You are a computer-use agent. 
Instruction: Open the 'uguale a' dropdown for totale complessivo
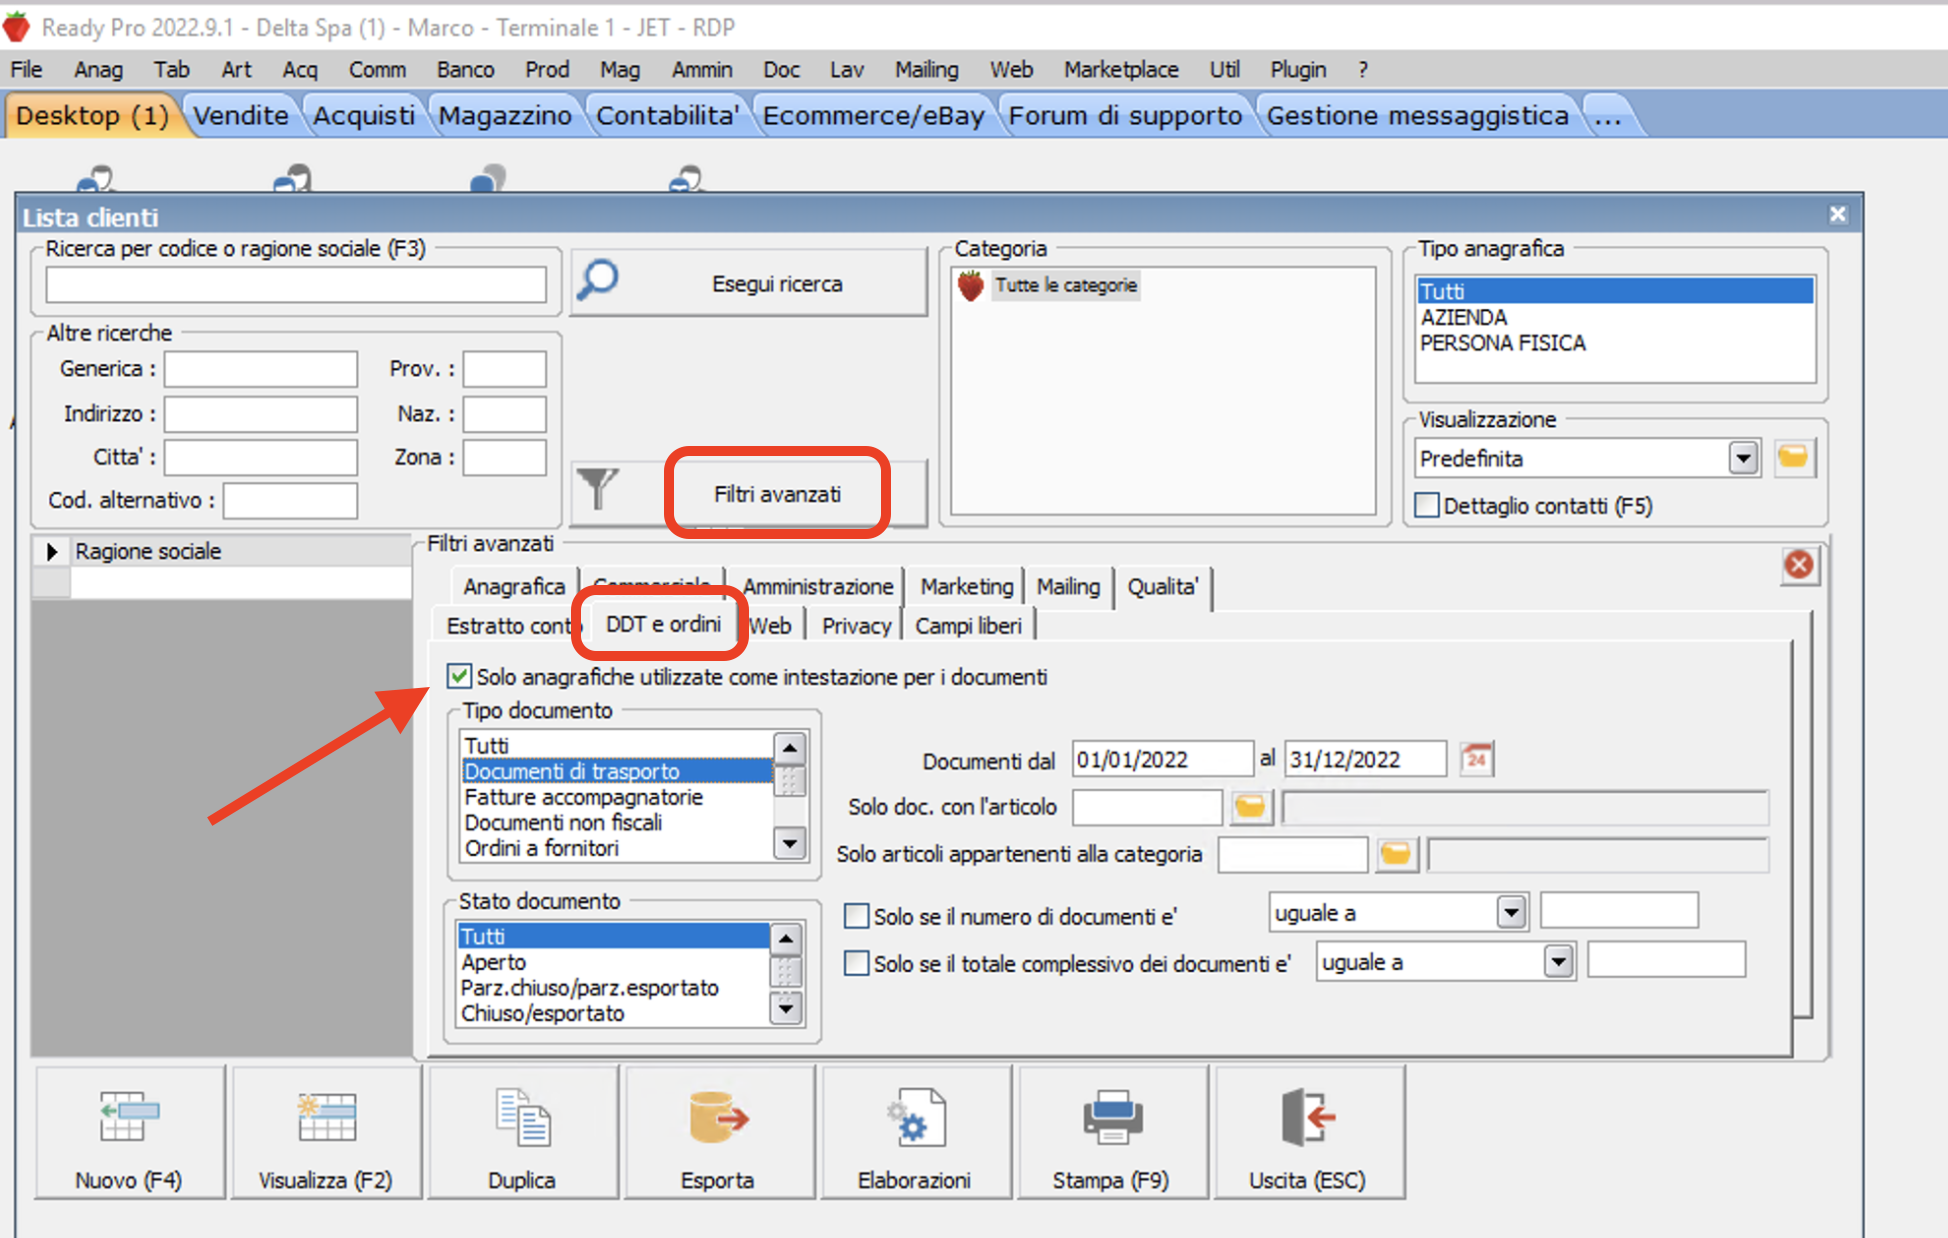pyautogui.click(x=1558, y=962)
